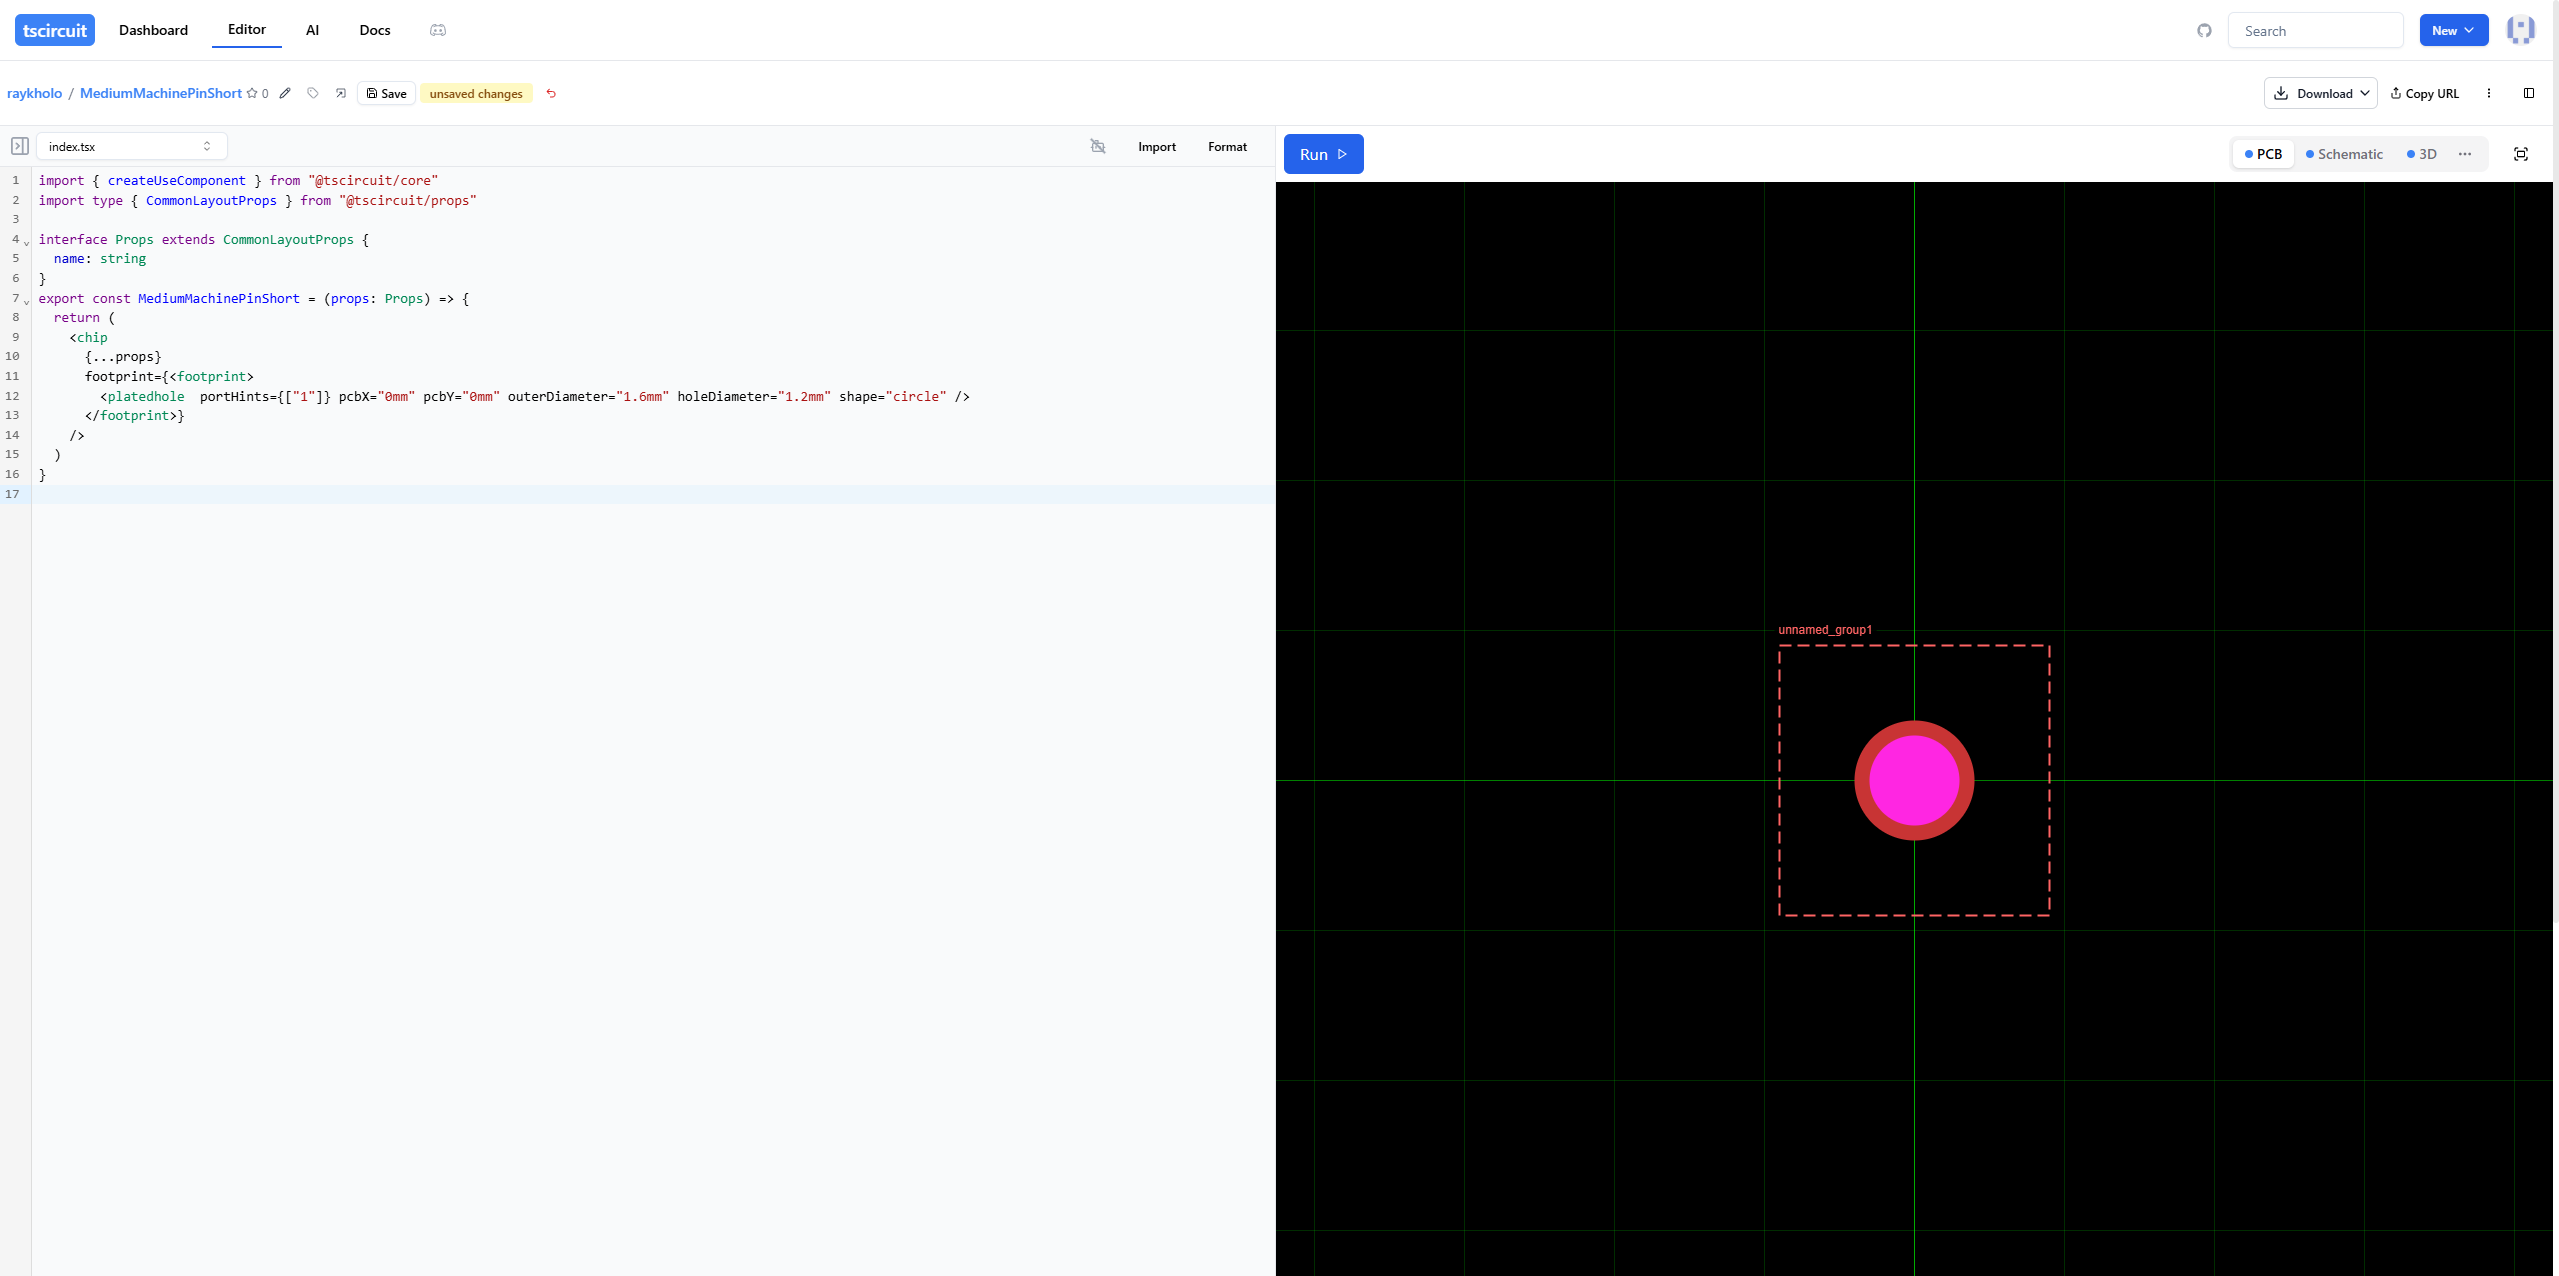Open the GitHub icon link
This screenshot has height=1276, width=2559.
[x=2204, y=31]
